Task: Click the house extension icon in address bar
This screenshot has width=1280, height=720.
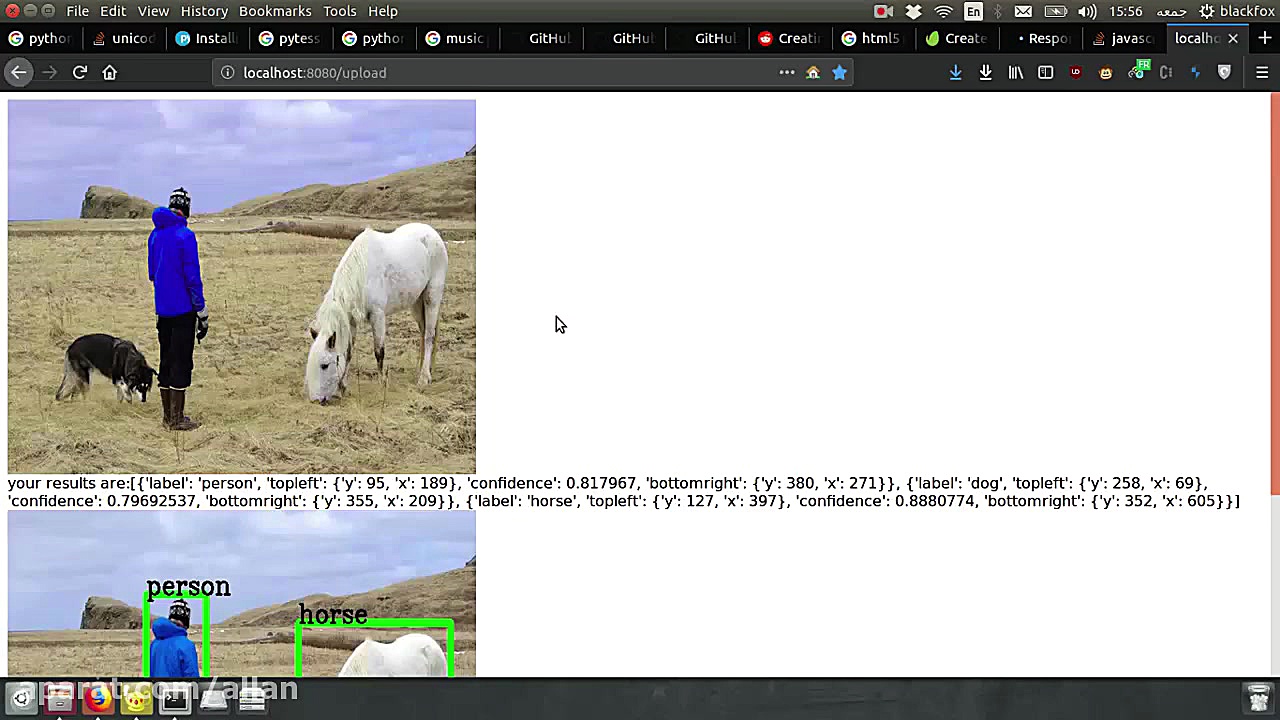Action: coord(813,72)
